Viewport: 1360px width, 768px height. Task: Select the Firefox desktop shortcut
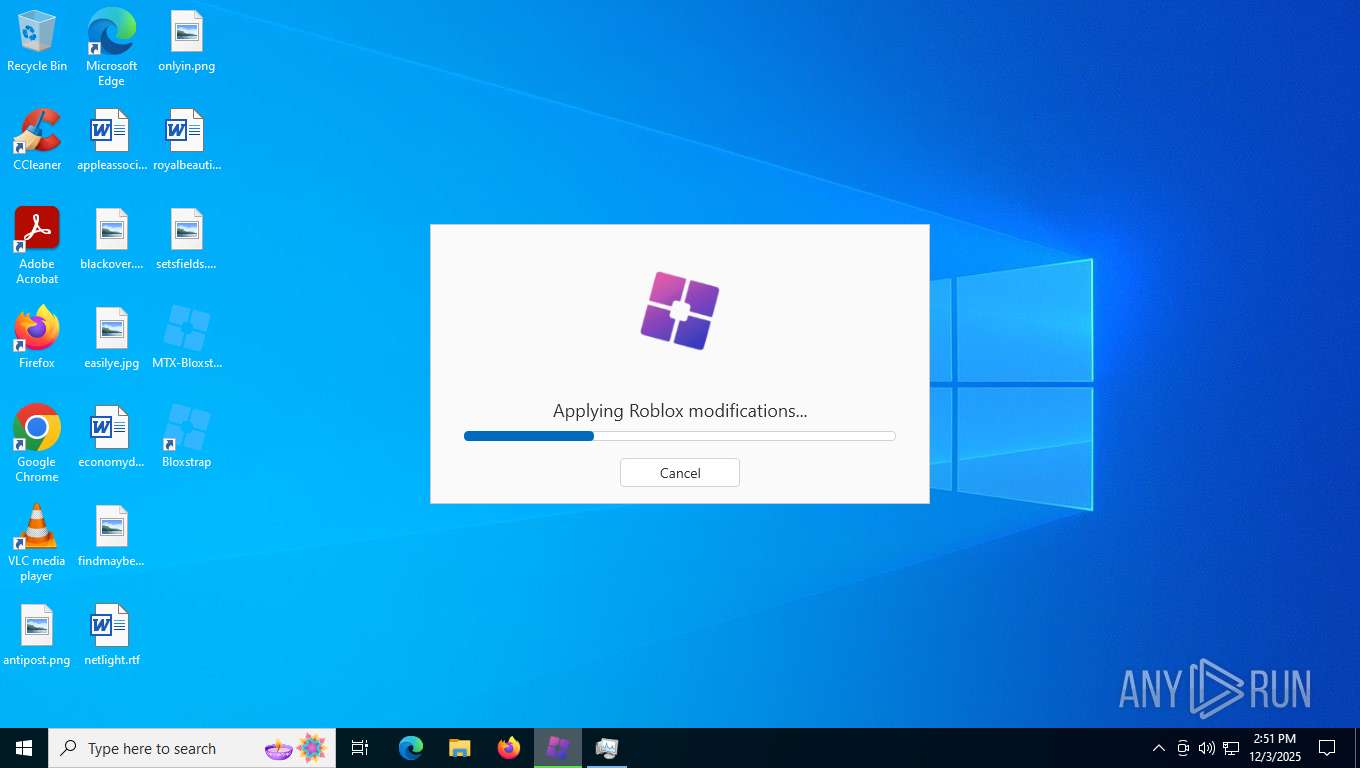pyautogui.click(x=37, y=338)
